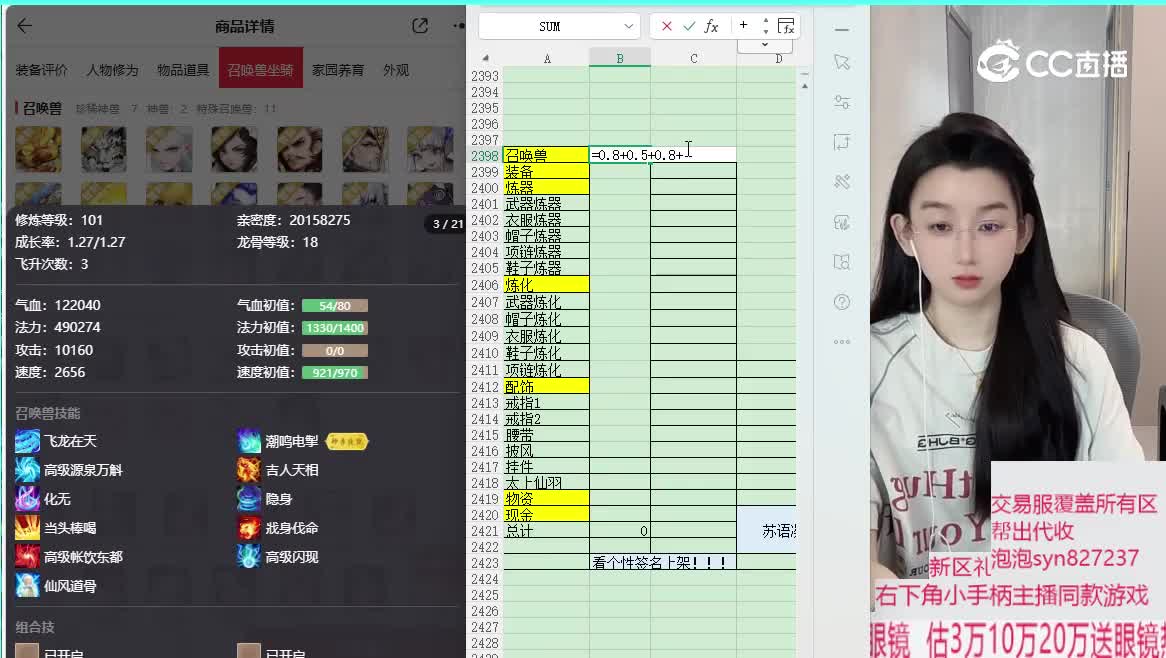Image resolution: width=1166 pixels, height=658 pixels.
Task: Select the 潮鸣电掣 skill icon
Action: click(249, 441)
